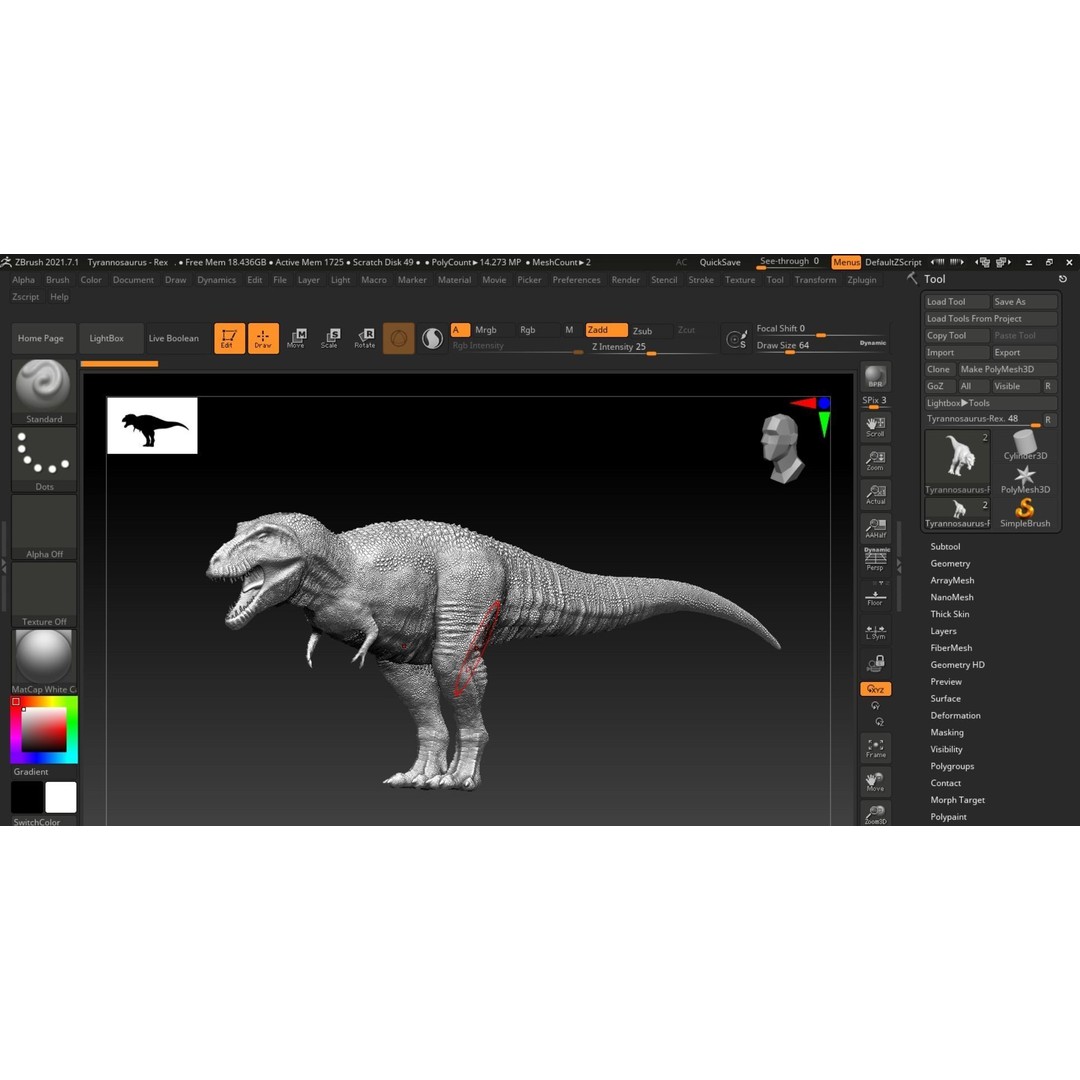Expand the Layers sub-palette

[943, 631]
